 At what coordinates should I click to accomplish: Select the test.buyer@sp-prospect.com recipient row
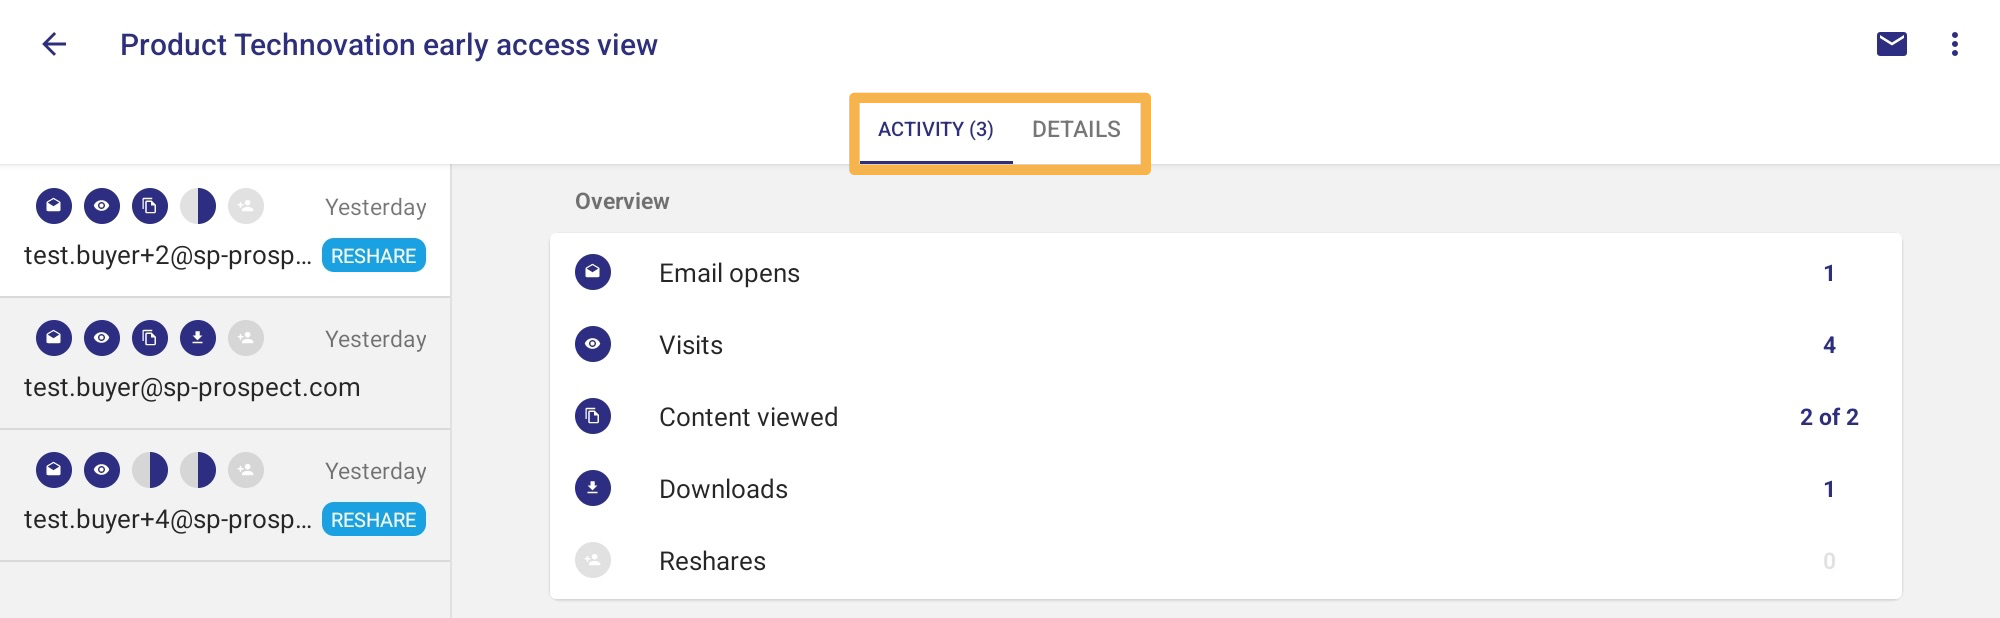coord(225,363)
